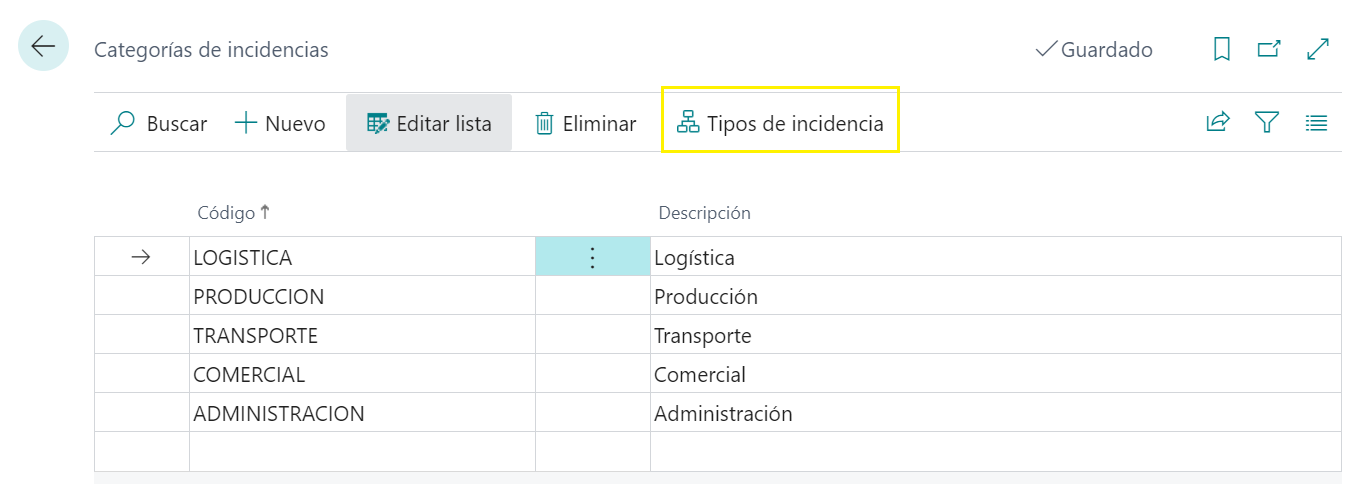The image size is (1357, 490).
Task: Click the bookmark icon
Action: coord(1221,49)
